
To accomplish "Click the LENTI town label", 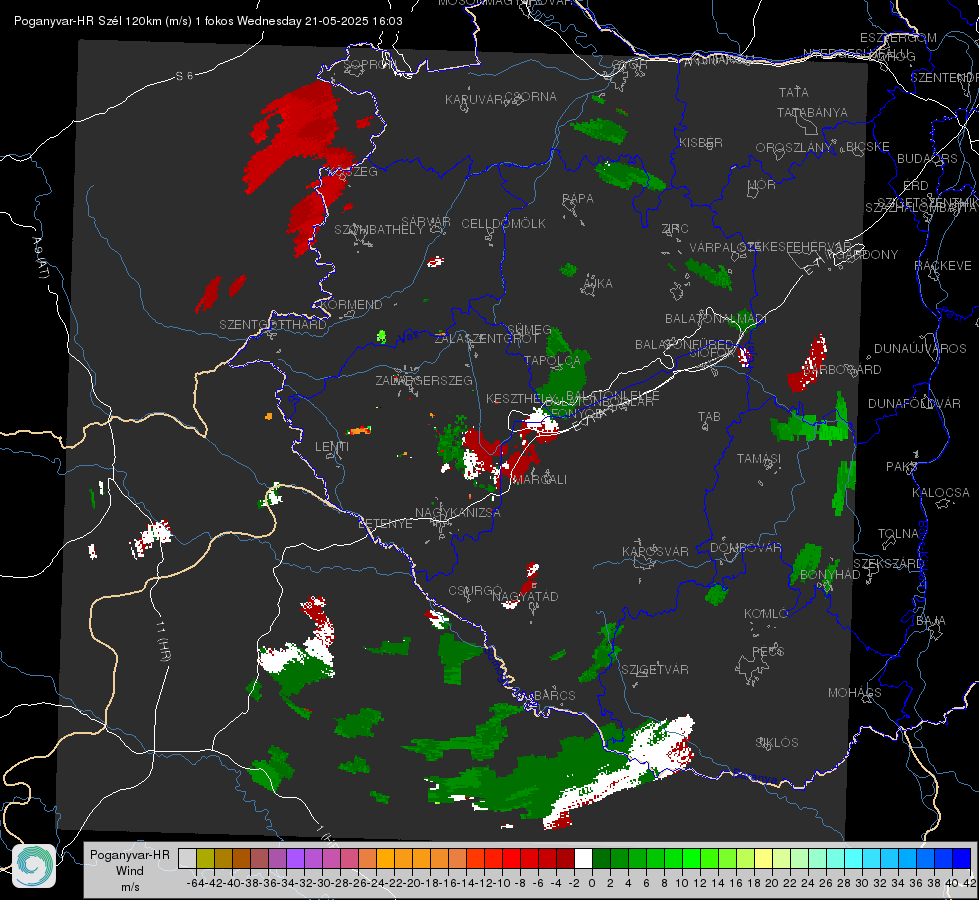I will click(x=332, y=447).
